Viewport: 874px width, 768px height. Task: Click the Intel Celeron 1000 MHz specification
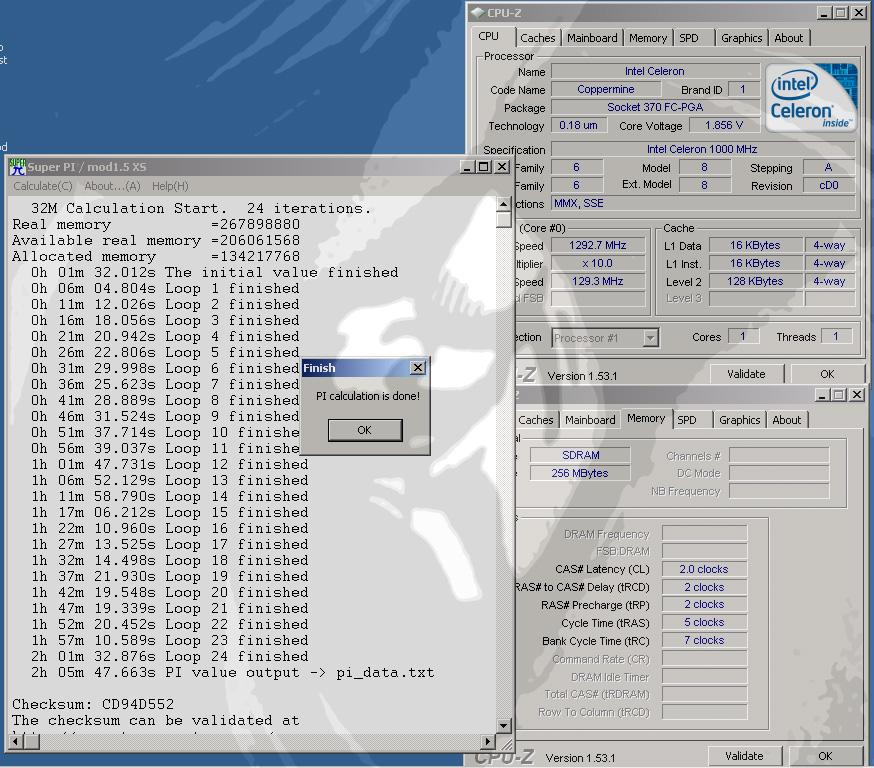702,149
